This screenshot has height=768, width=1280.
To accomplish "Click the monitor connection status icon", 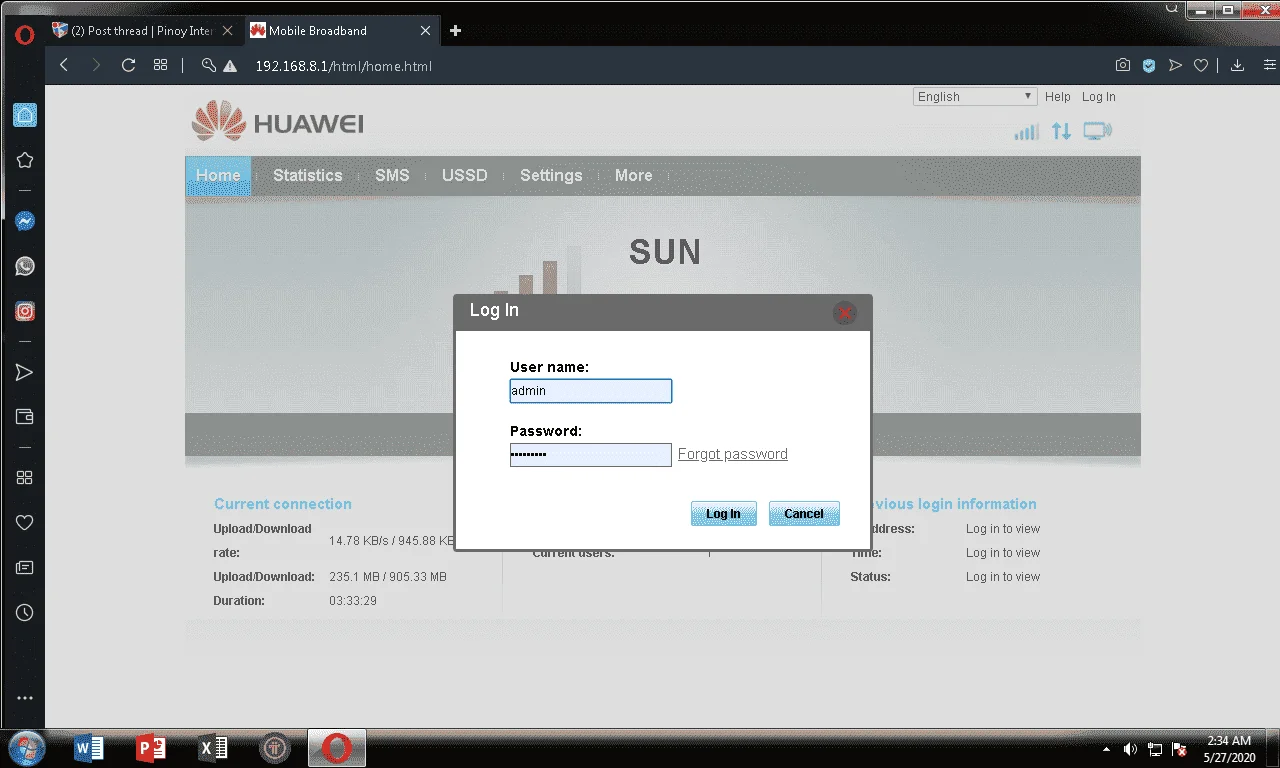I will point(1097,131).
